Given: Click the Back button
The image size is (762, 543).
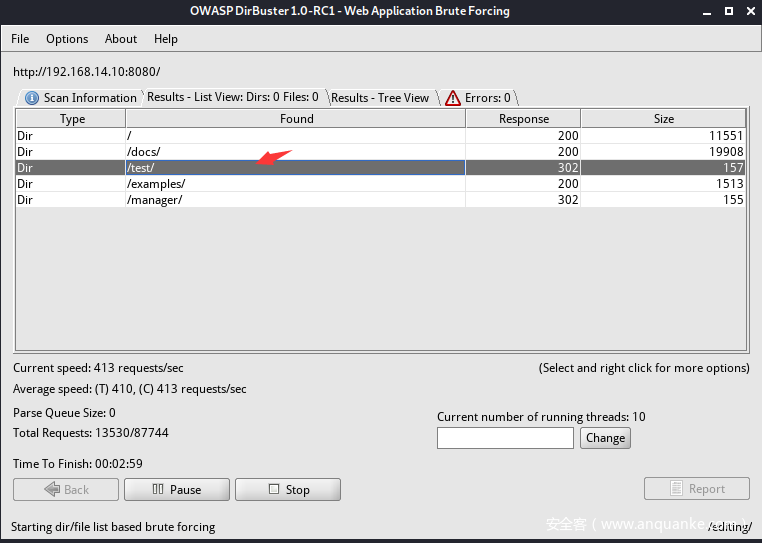Looking at the screenshot, I should pos(66,489).
